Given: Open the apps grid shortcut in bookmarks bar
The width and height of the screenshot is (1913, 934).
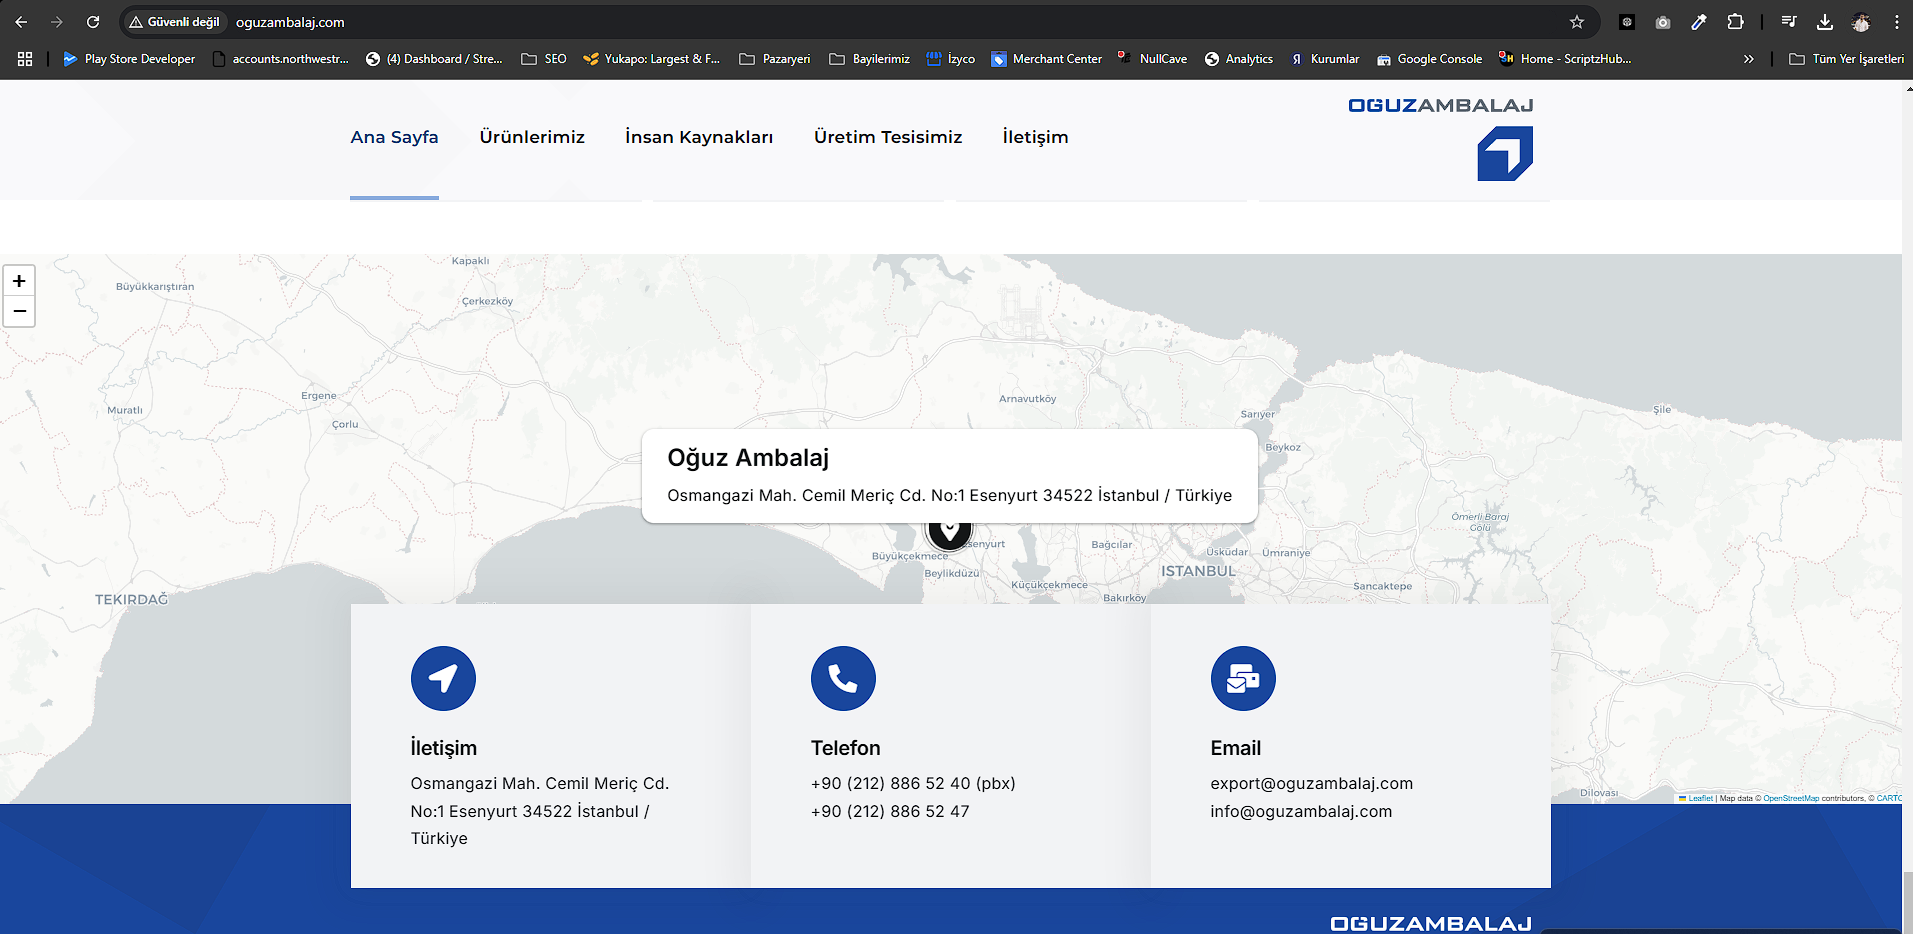Looking at the screenshot, I should (25, 59).
